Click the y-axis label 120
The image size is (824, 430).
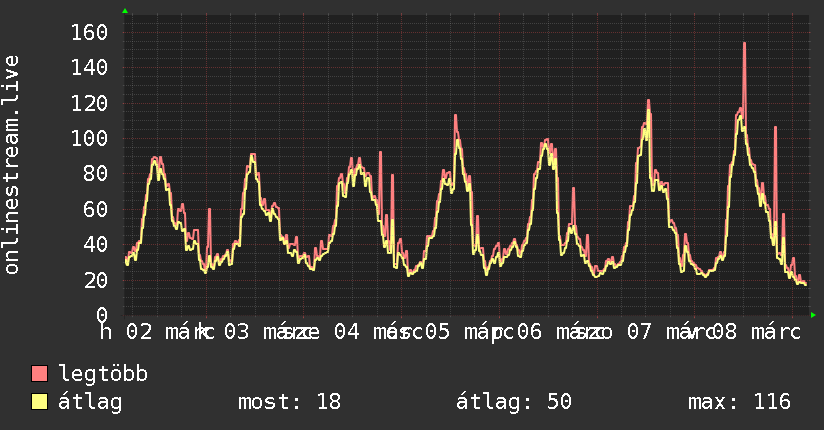(89, 103)
